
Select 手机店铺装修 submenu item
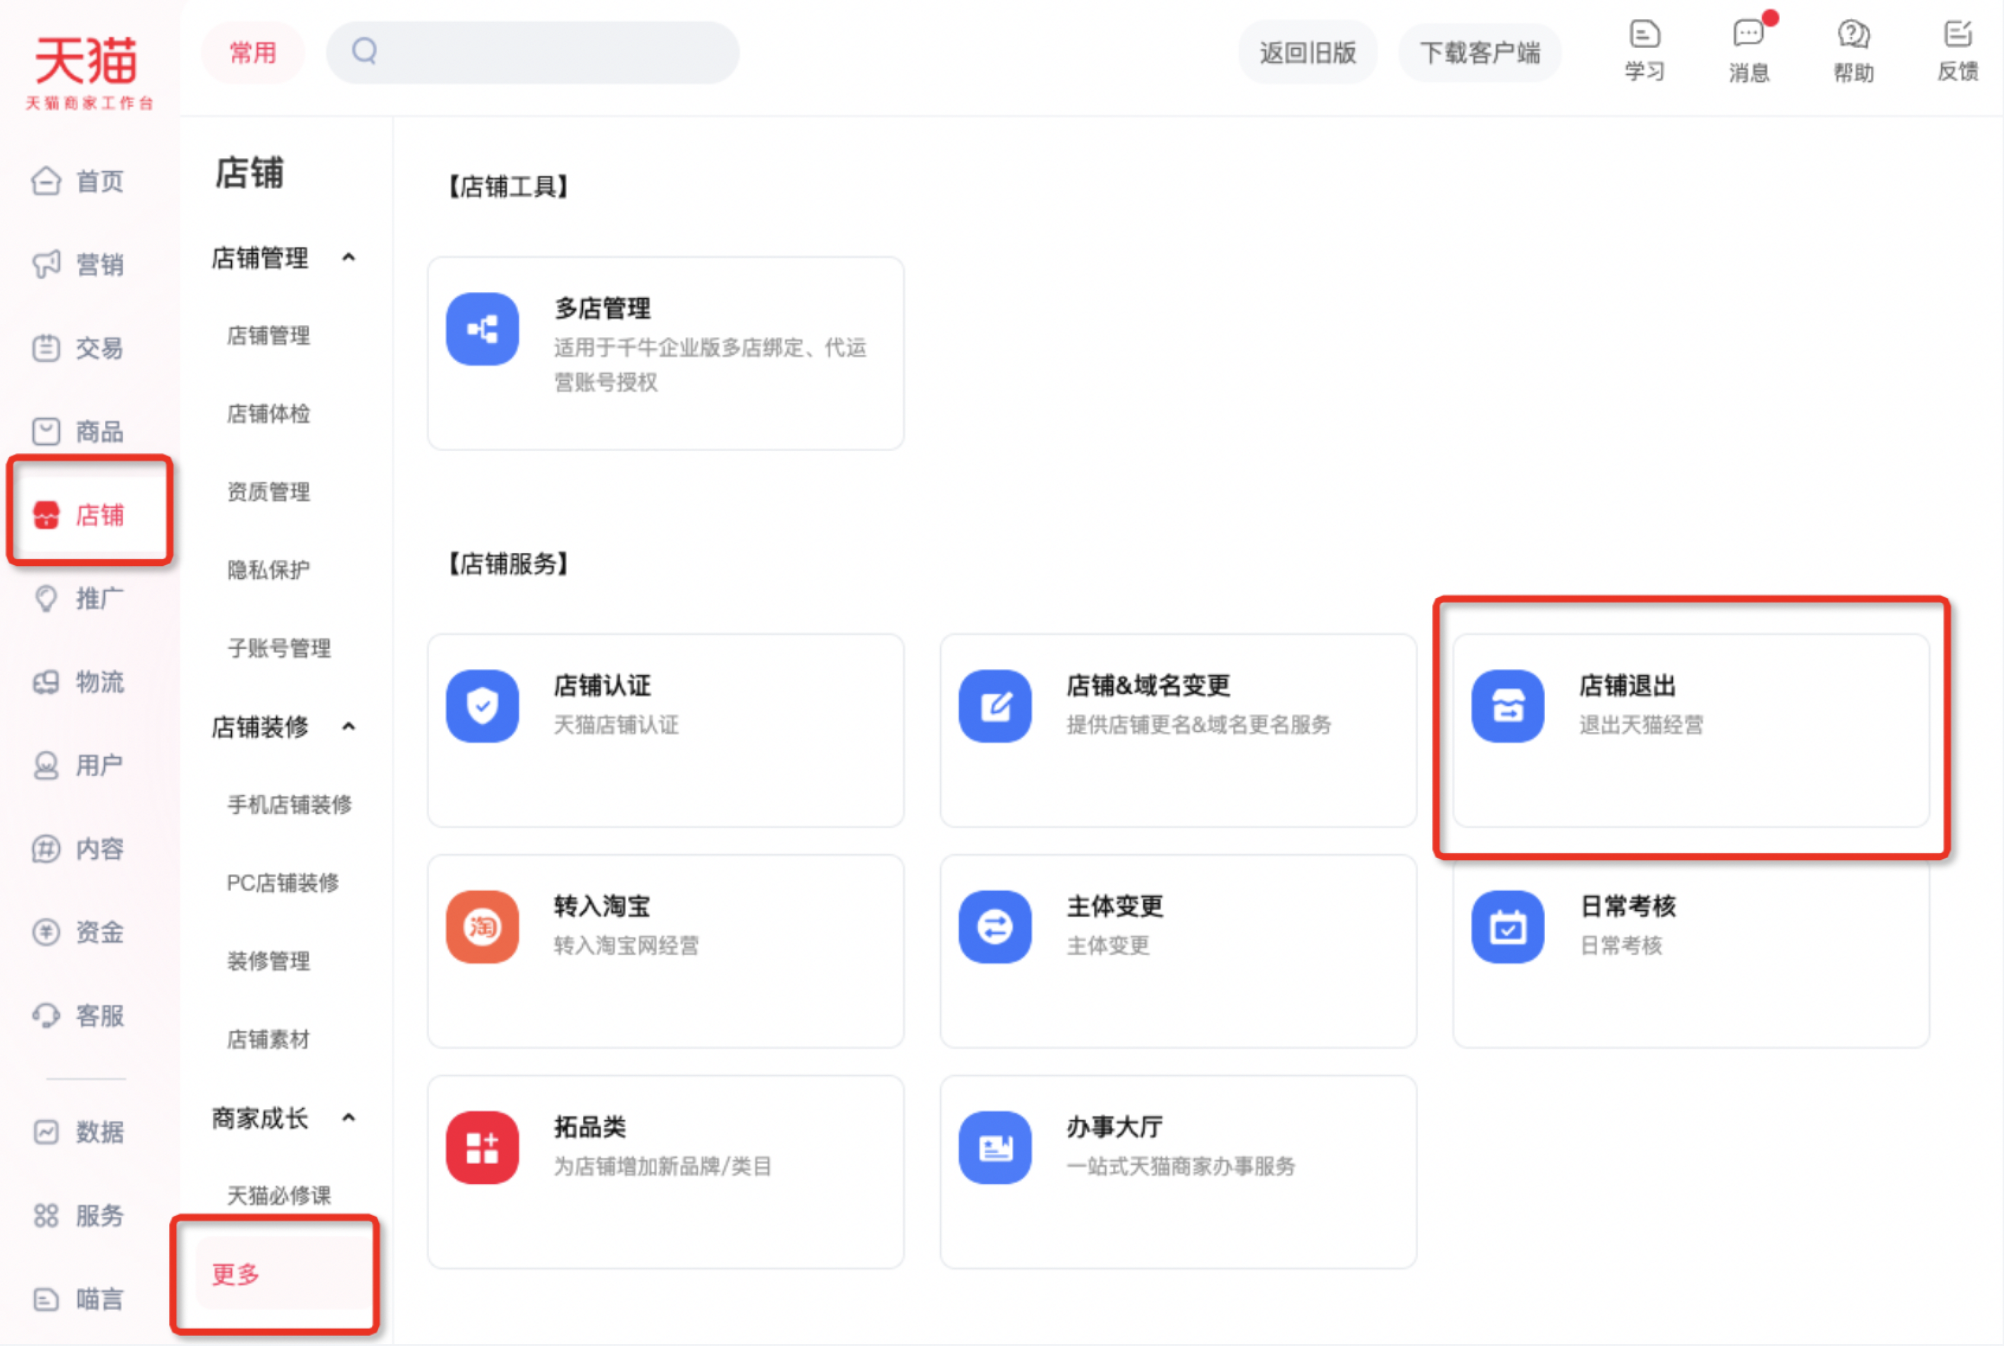[x=289, y=804]
